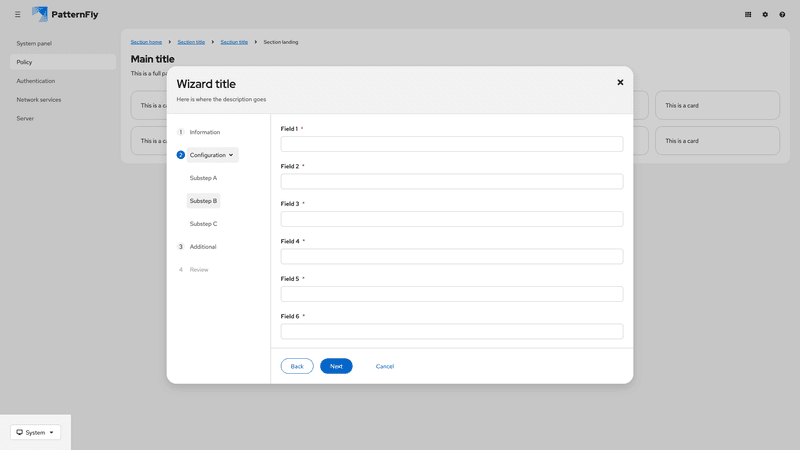Click the 'Section landing' breadcrumb text
Screen dimensions: 800x450
(x=281, y=42)
